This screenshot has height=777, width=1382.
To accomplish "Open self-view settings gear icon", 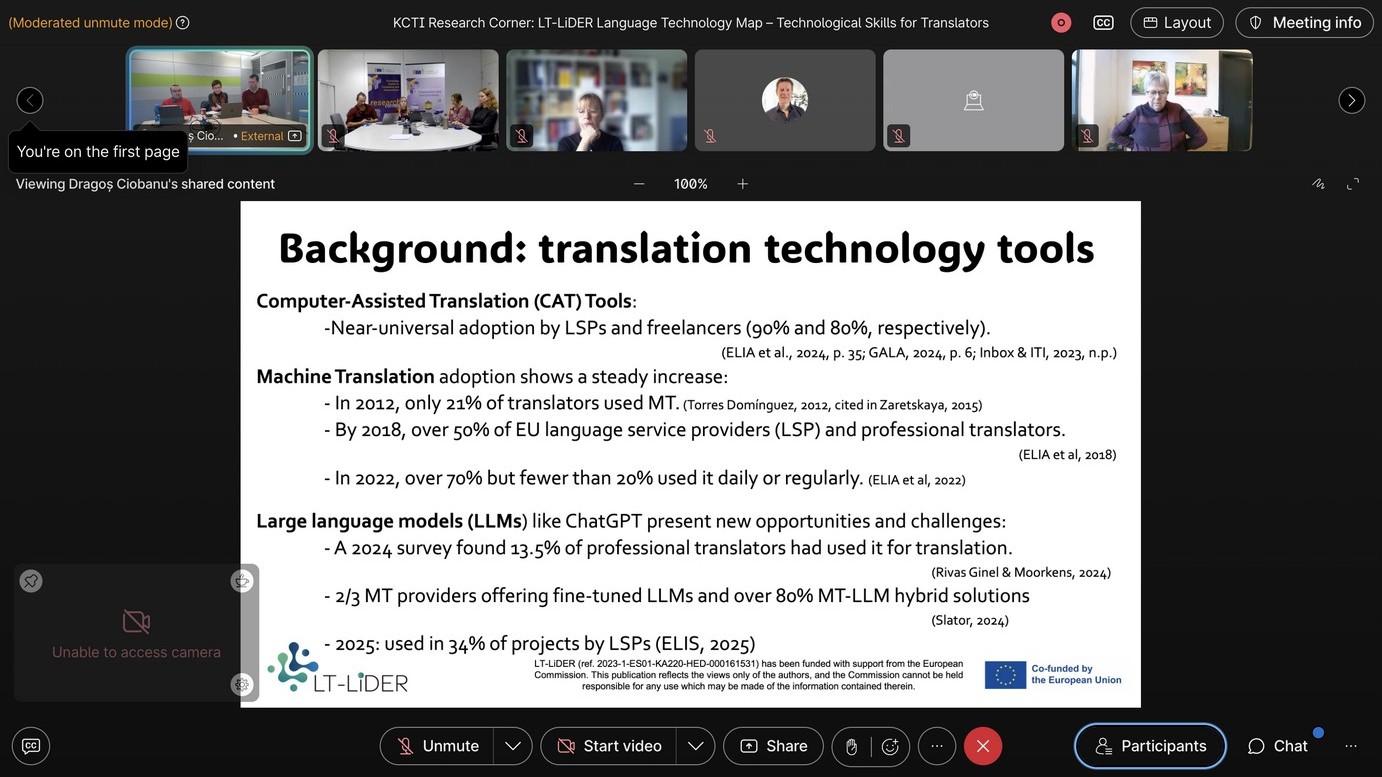I will point(242,684).
